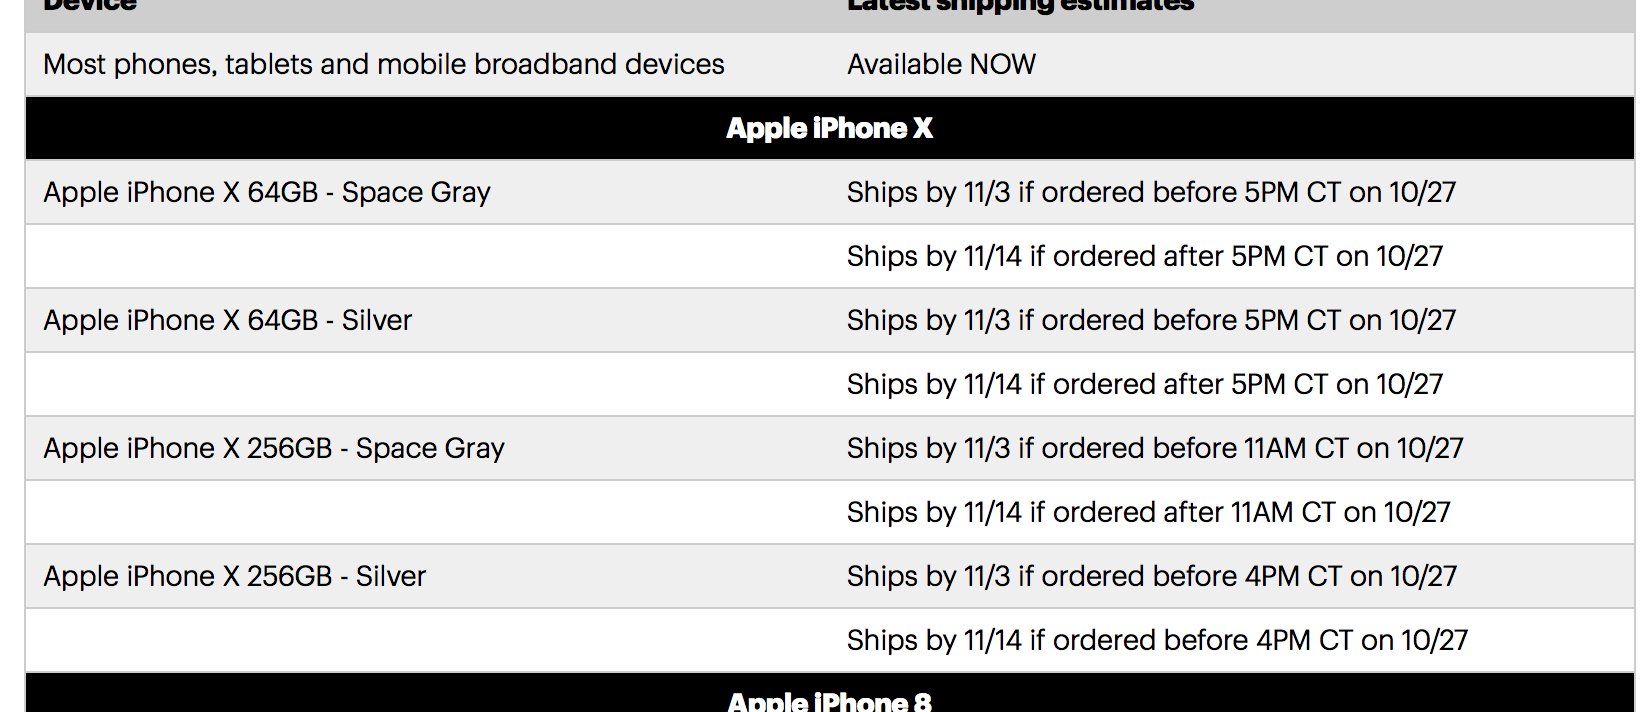1648x712 pixels.
Task: Click the empty device cell under 64GB Space Gray
Action: (428, 256)
